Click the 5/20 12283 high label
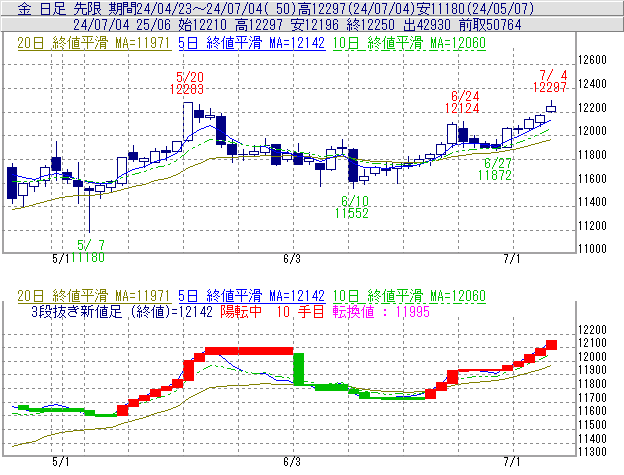624x475 pixels. [187, 83]
